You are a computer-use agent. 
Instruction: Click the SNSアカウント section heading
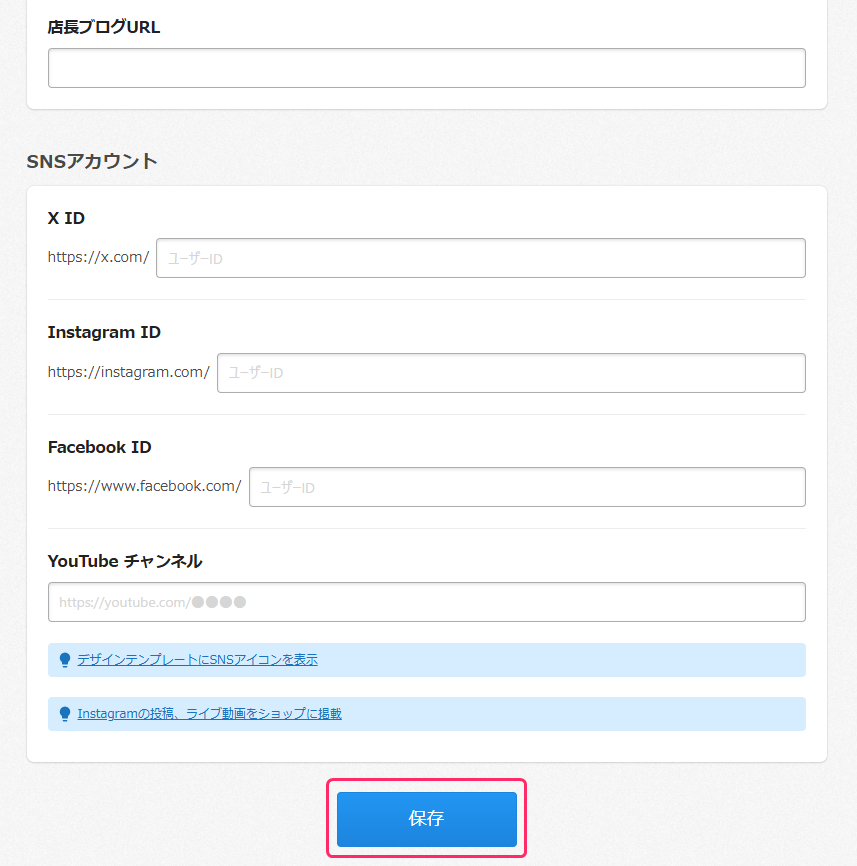point(92,160)
